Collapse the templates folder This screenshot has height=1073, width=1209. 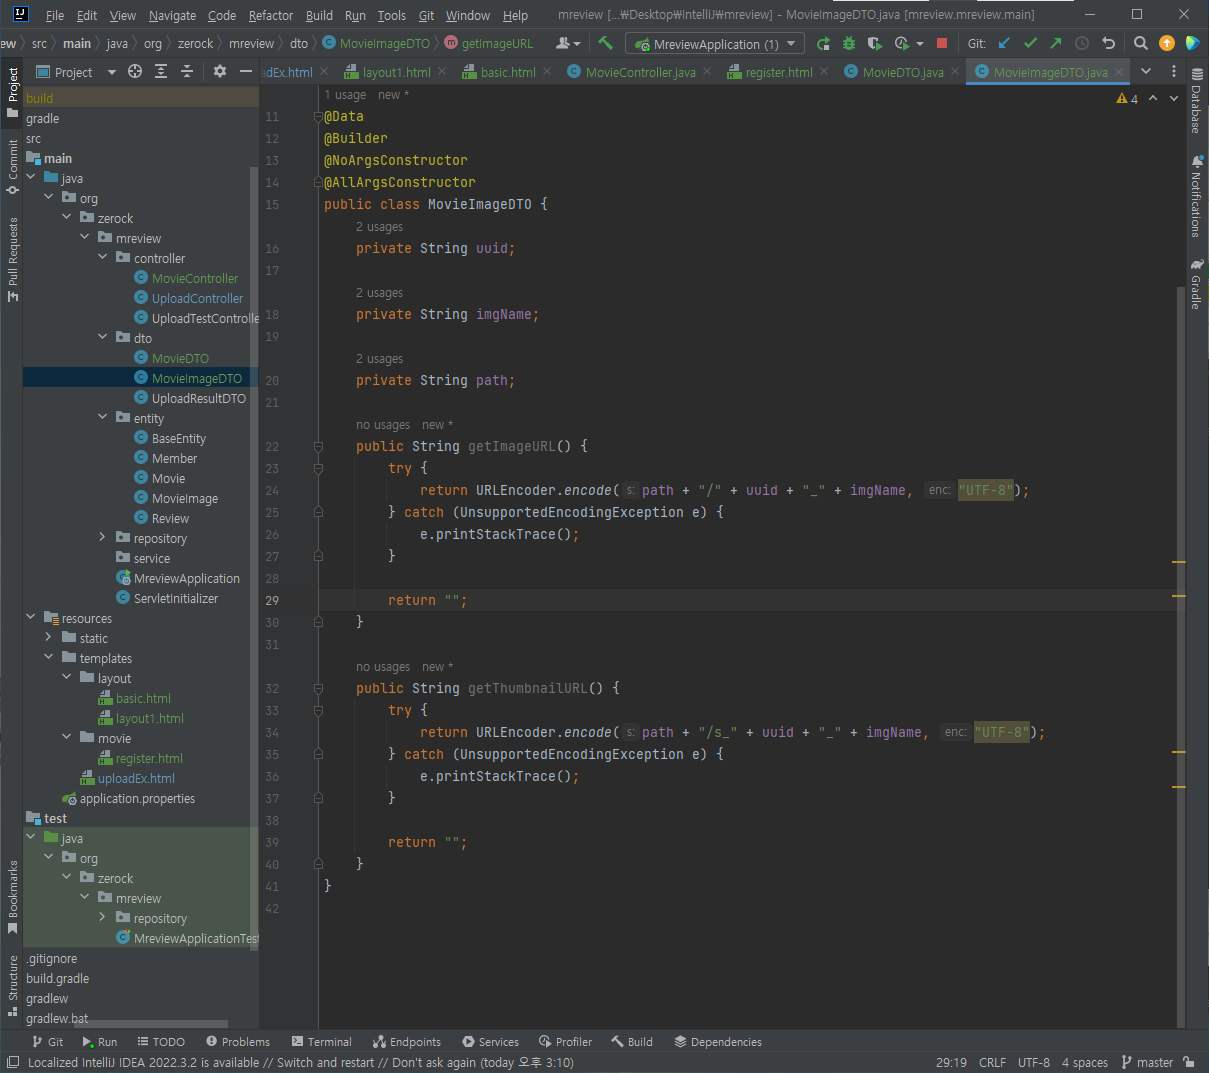[x=49, y=657]
